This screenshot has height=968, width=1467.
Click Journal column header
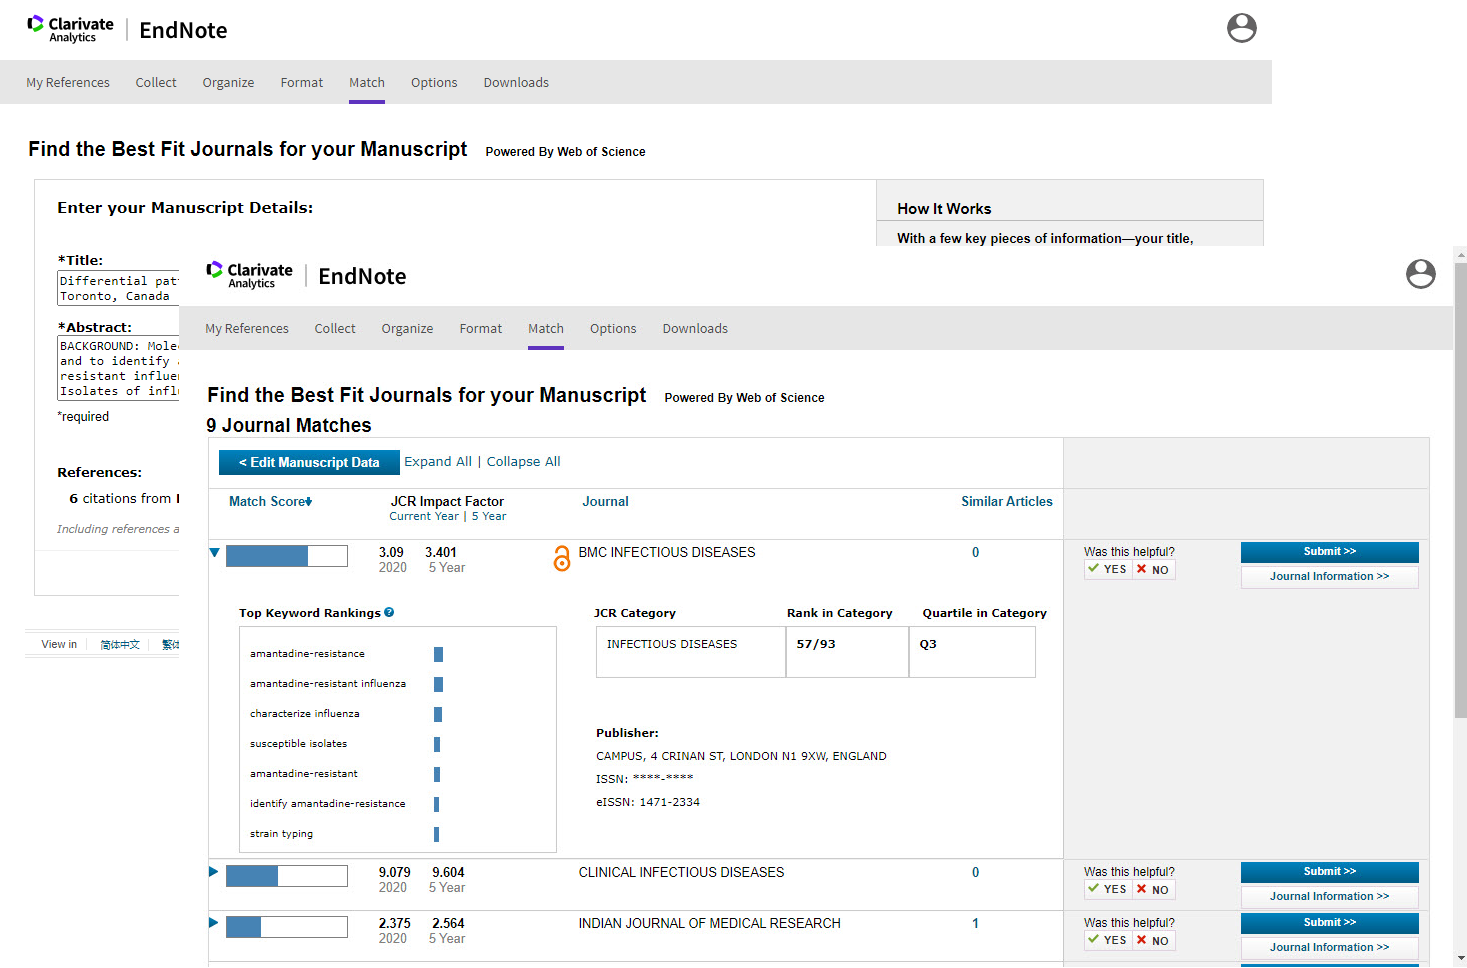[606, 501]
